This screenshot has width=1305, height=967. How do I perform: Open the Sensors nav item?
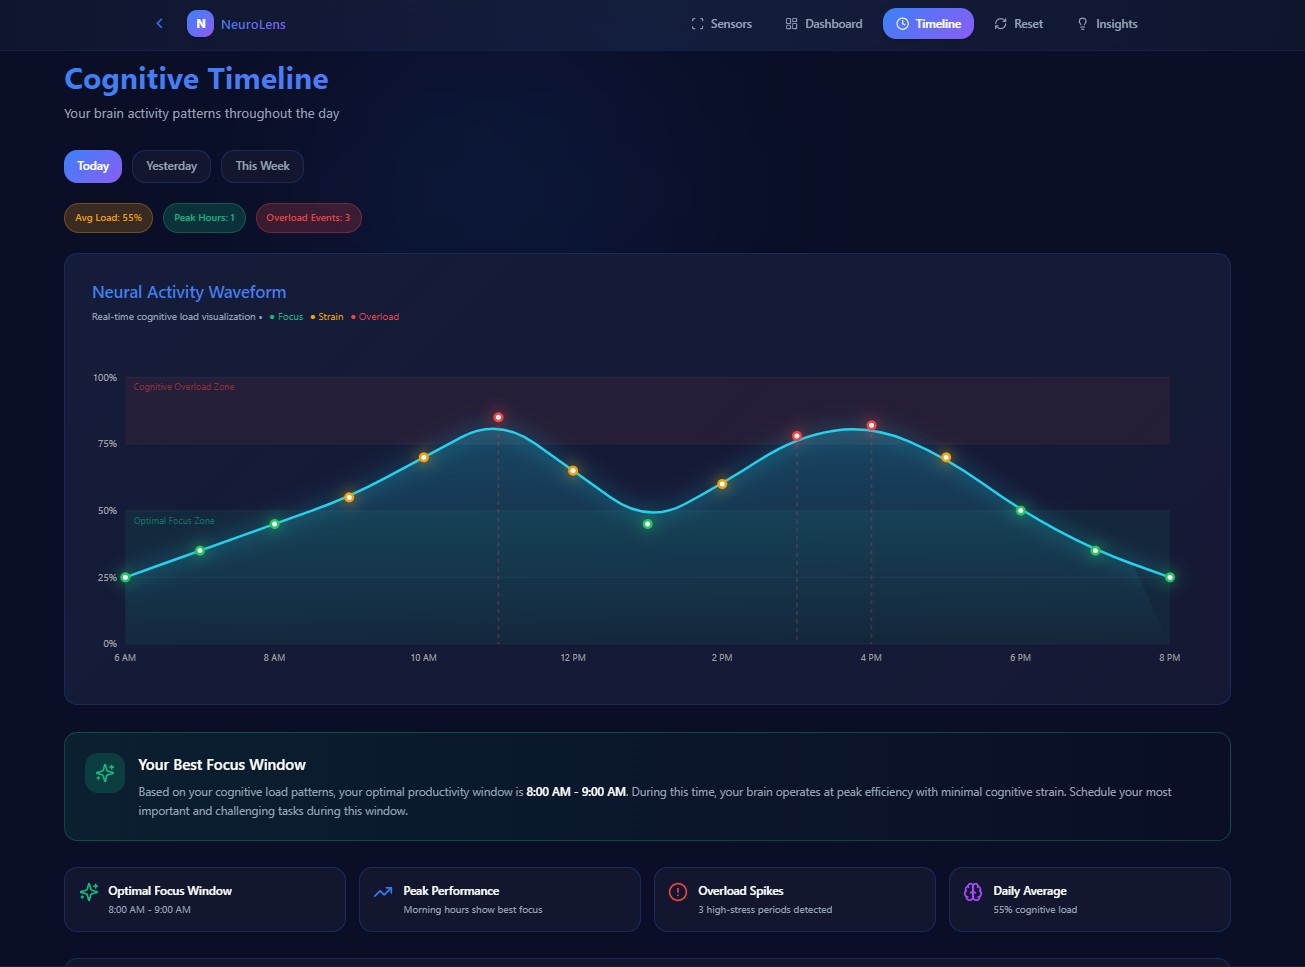tap(721, 24)
